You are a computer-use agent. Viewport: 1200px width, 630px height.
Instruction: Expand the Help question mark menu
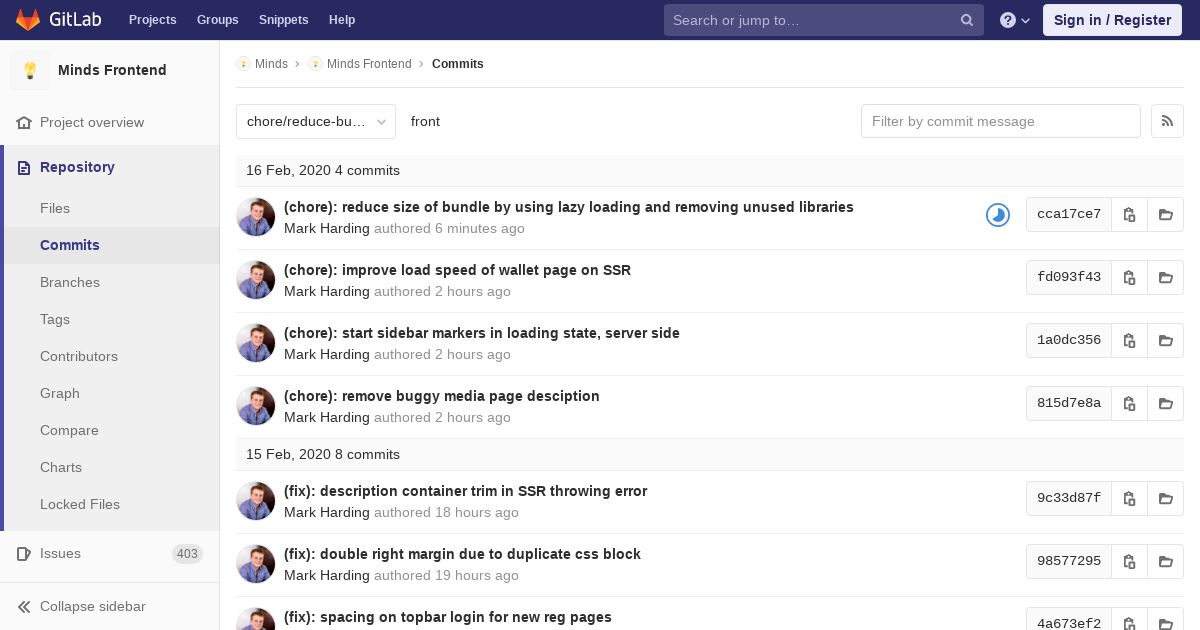click(x=1014, y=20)
